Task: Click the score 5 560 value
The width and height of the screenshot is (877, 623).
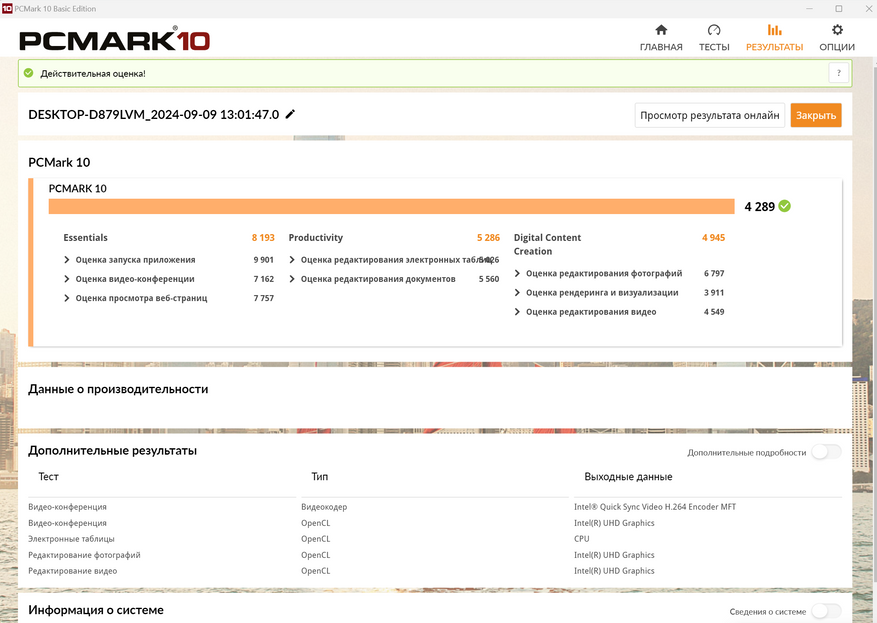Action: click(x=489, y=279)
